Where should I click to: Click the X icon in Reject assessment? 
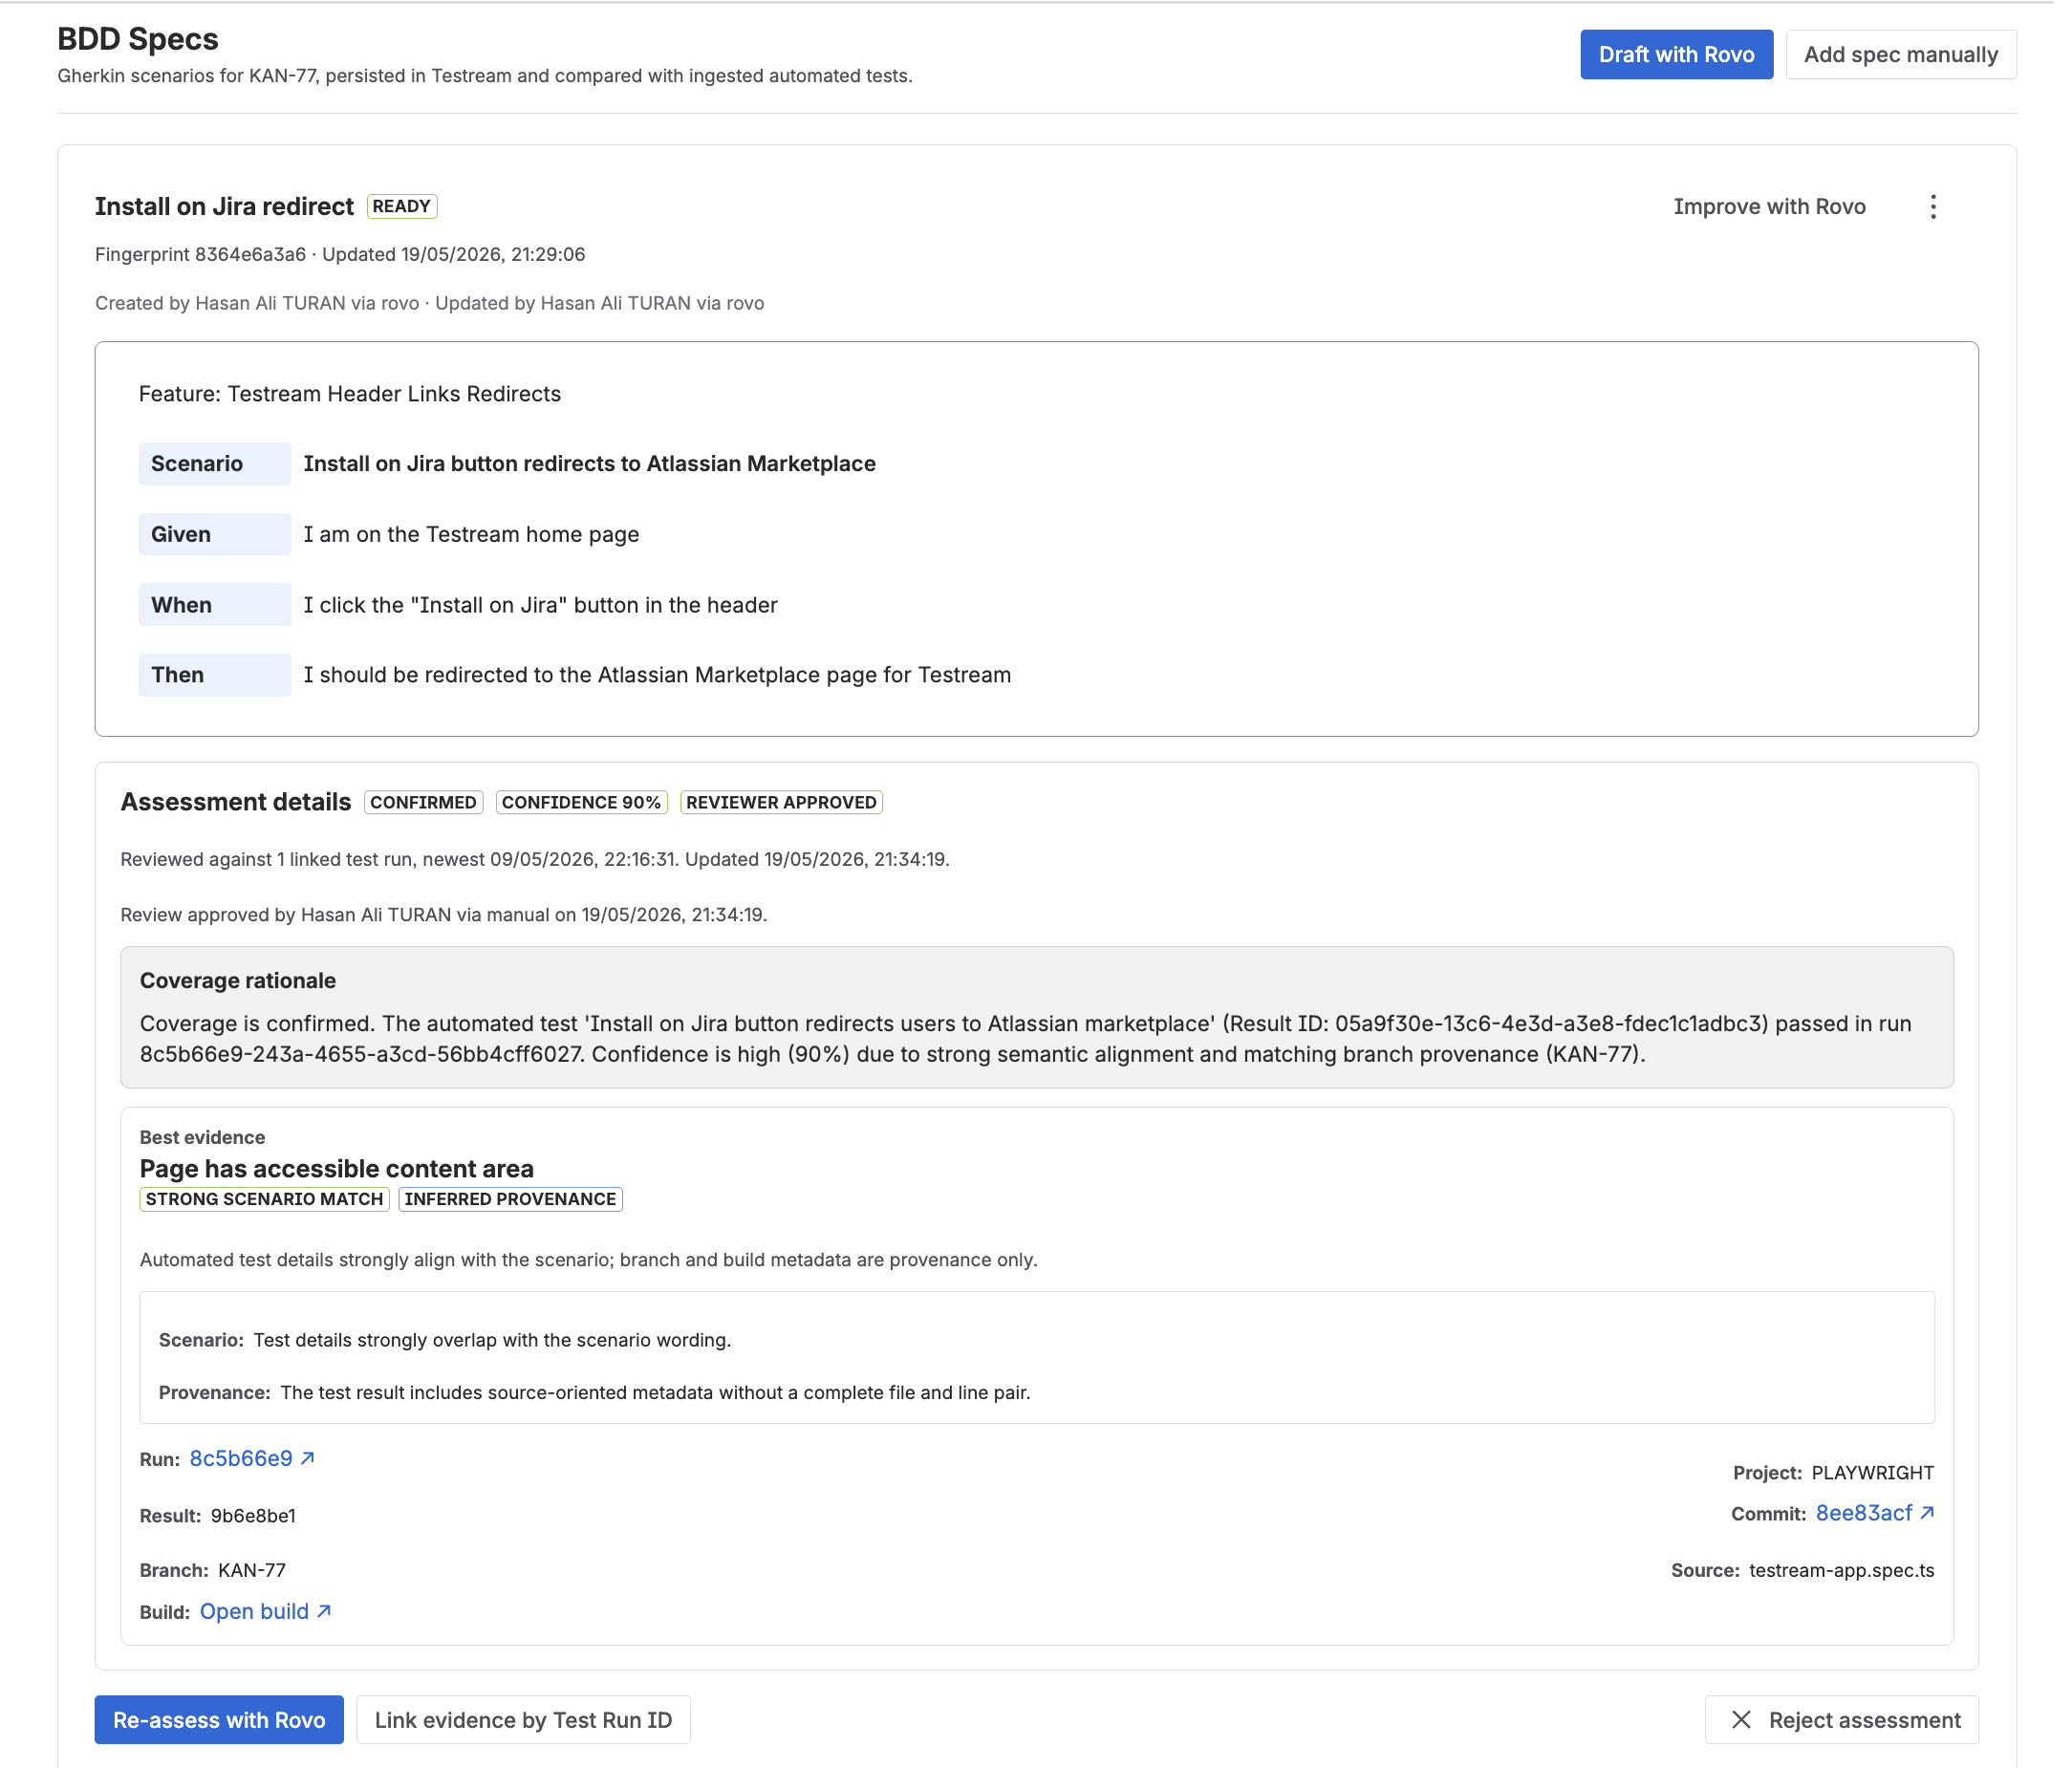[x=1741, y=1718]
